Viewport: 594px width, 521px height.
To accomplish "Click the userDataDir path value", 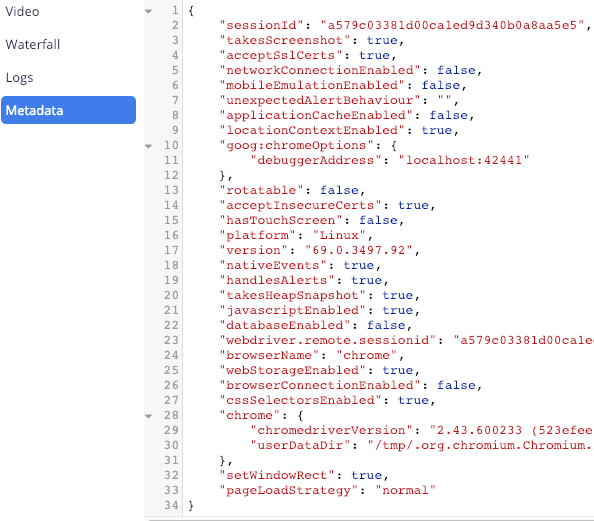I will pos(481,445).
